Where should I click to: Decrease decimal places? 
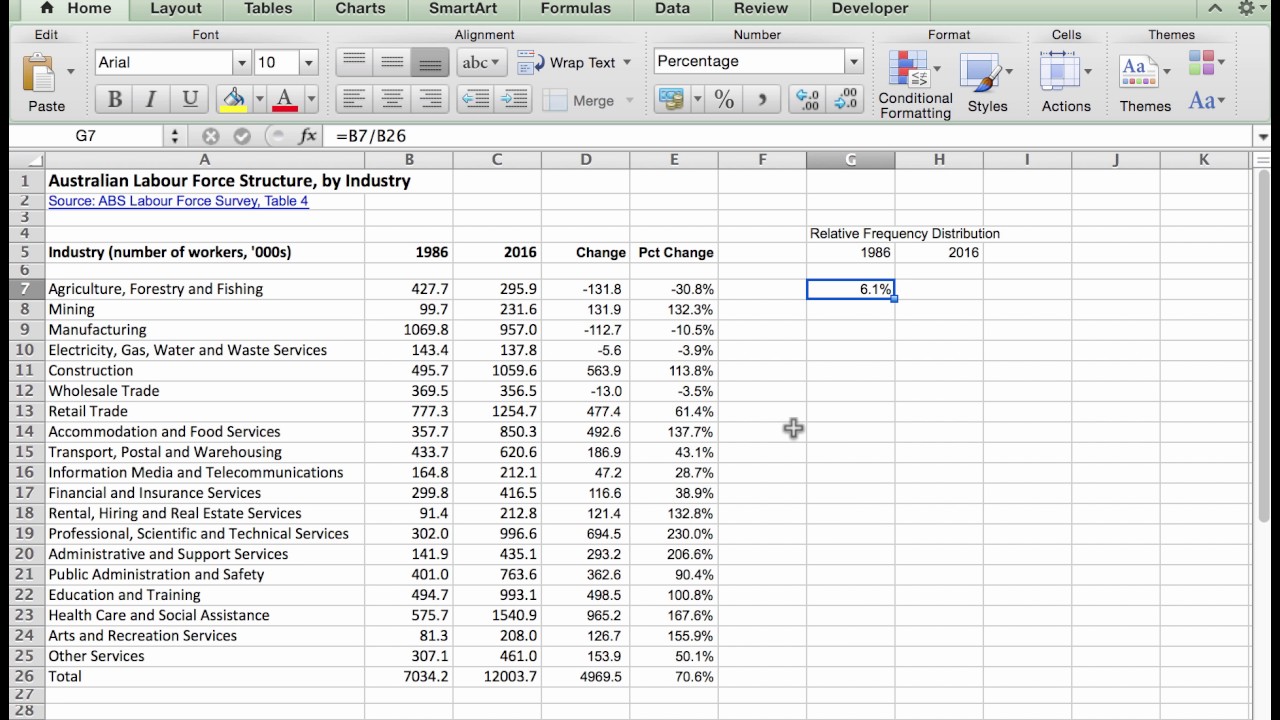(x=845, y=99)
